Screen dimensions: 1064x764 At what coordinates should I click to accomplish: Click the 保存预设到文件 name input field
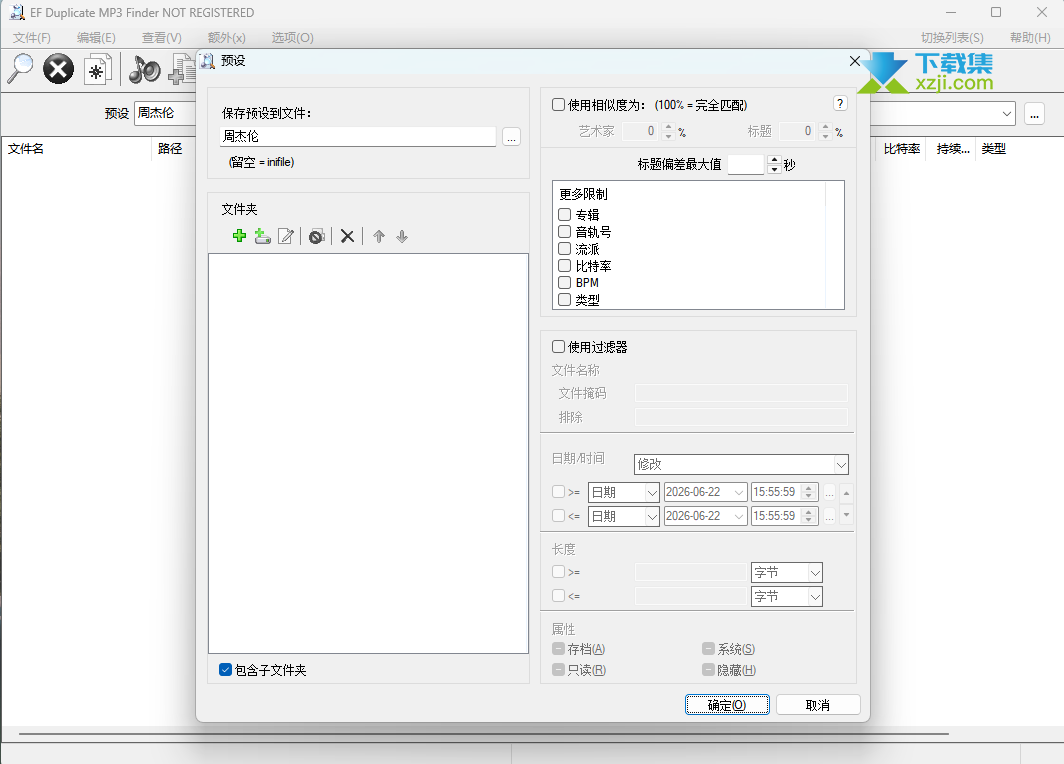(x=358, y=136)
